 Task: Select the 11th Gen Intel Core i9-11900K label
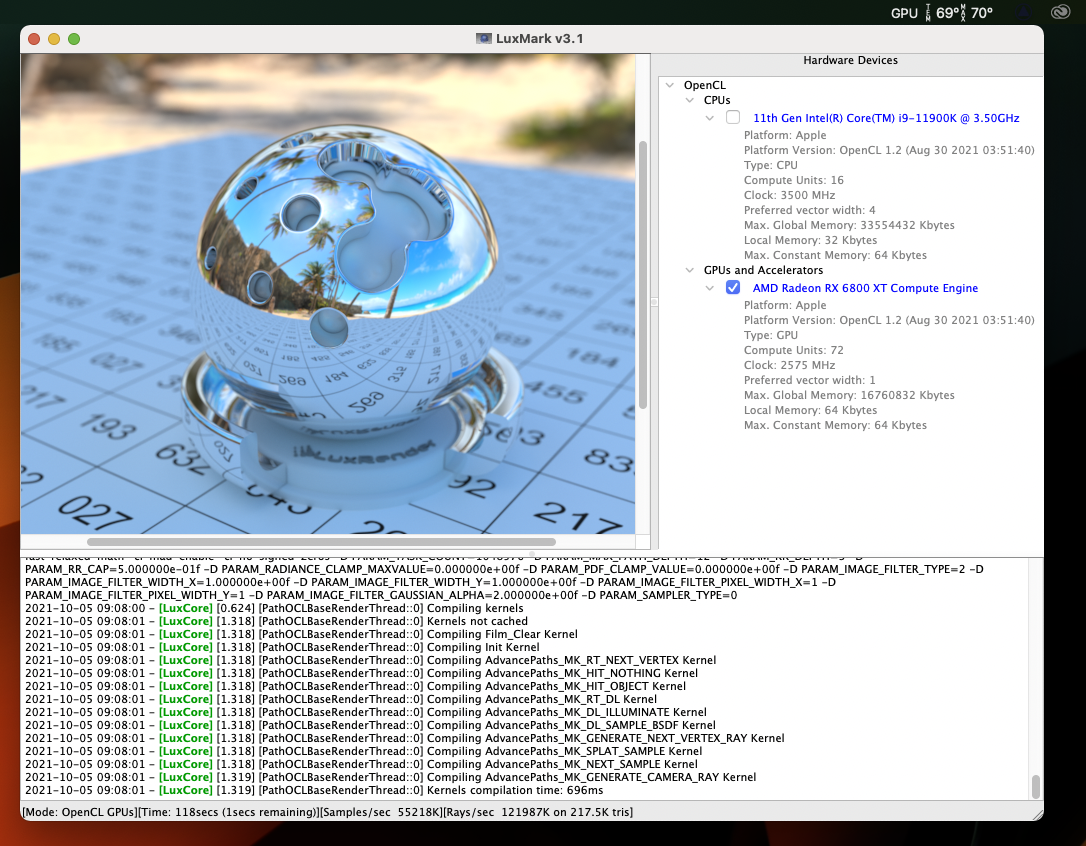[x=885, y=118]
